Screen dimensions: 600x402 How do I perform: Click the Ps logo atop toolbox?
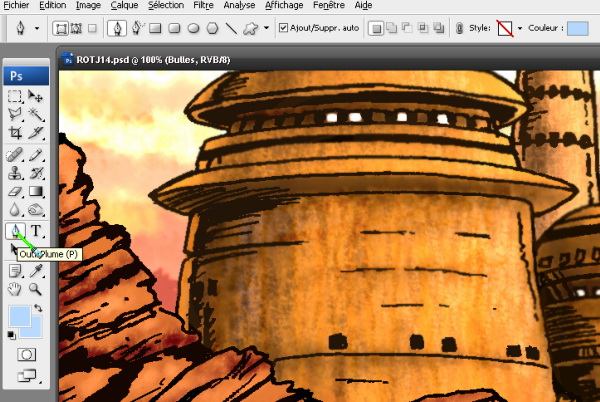(26, 76)
